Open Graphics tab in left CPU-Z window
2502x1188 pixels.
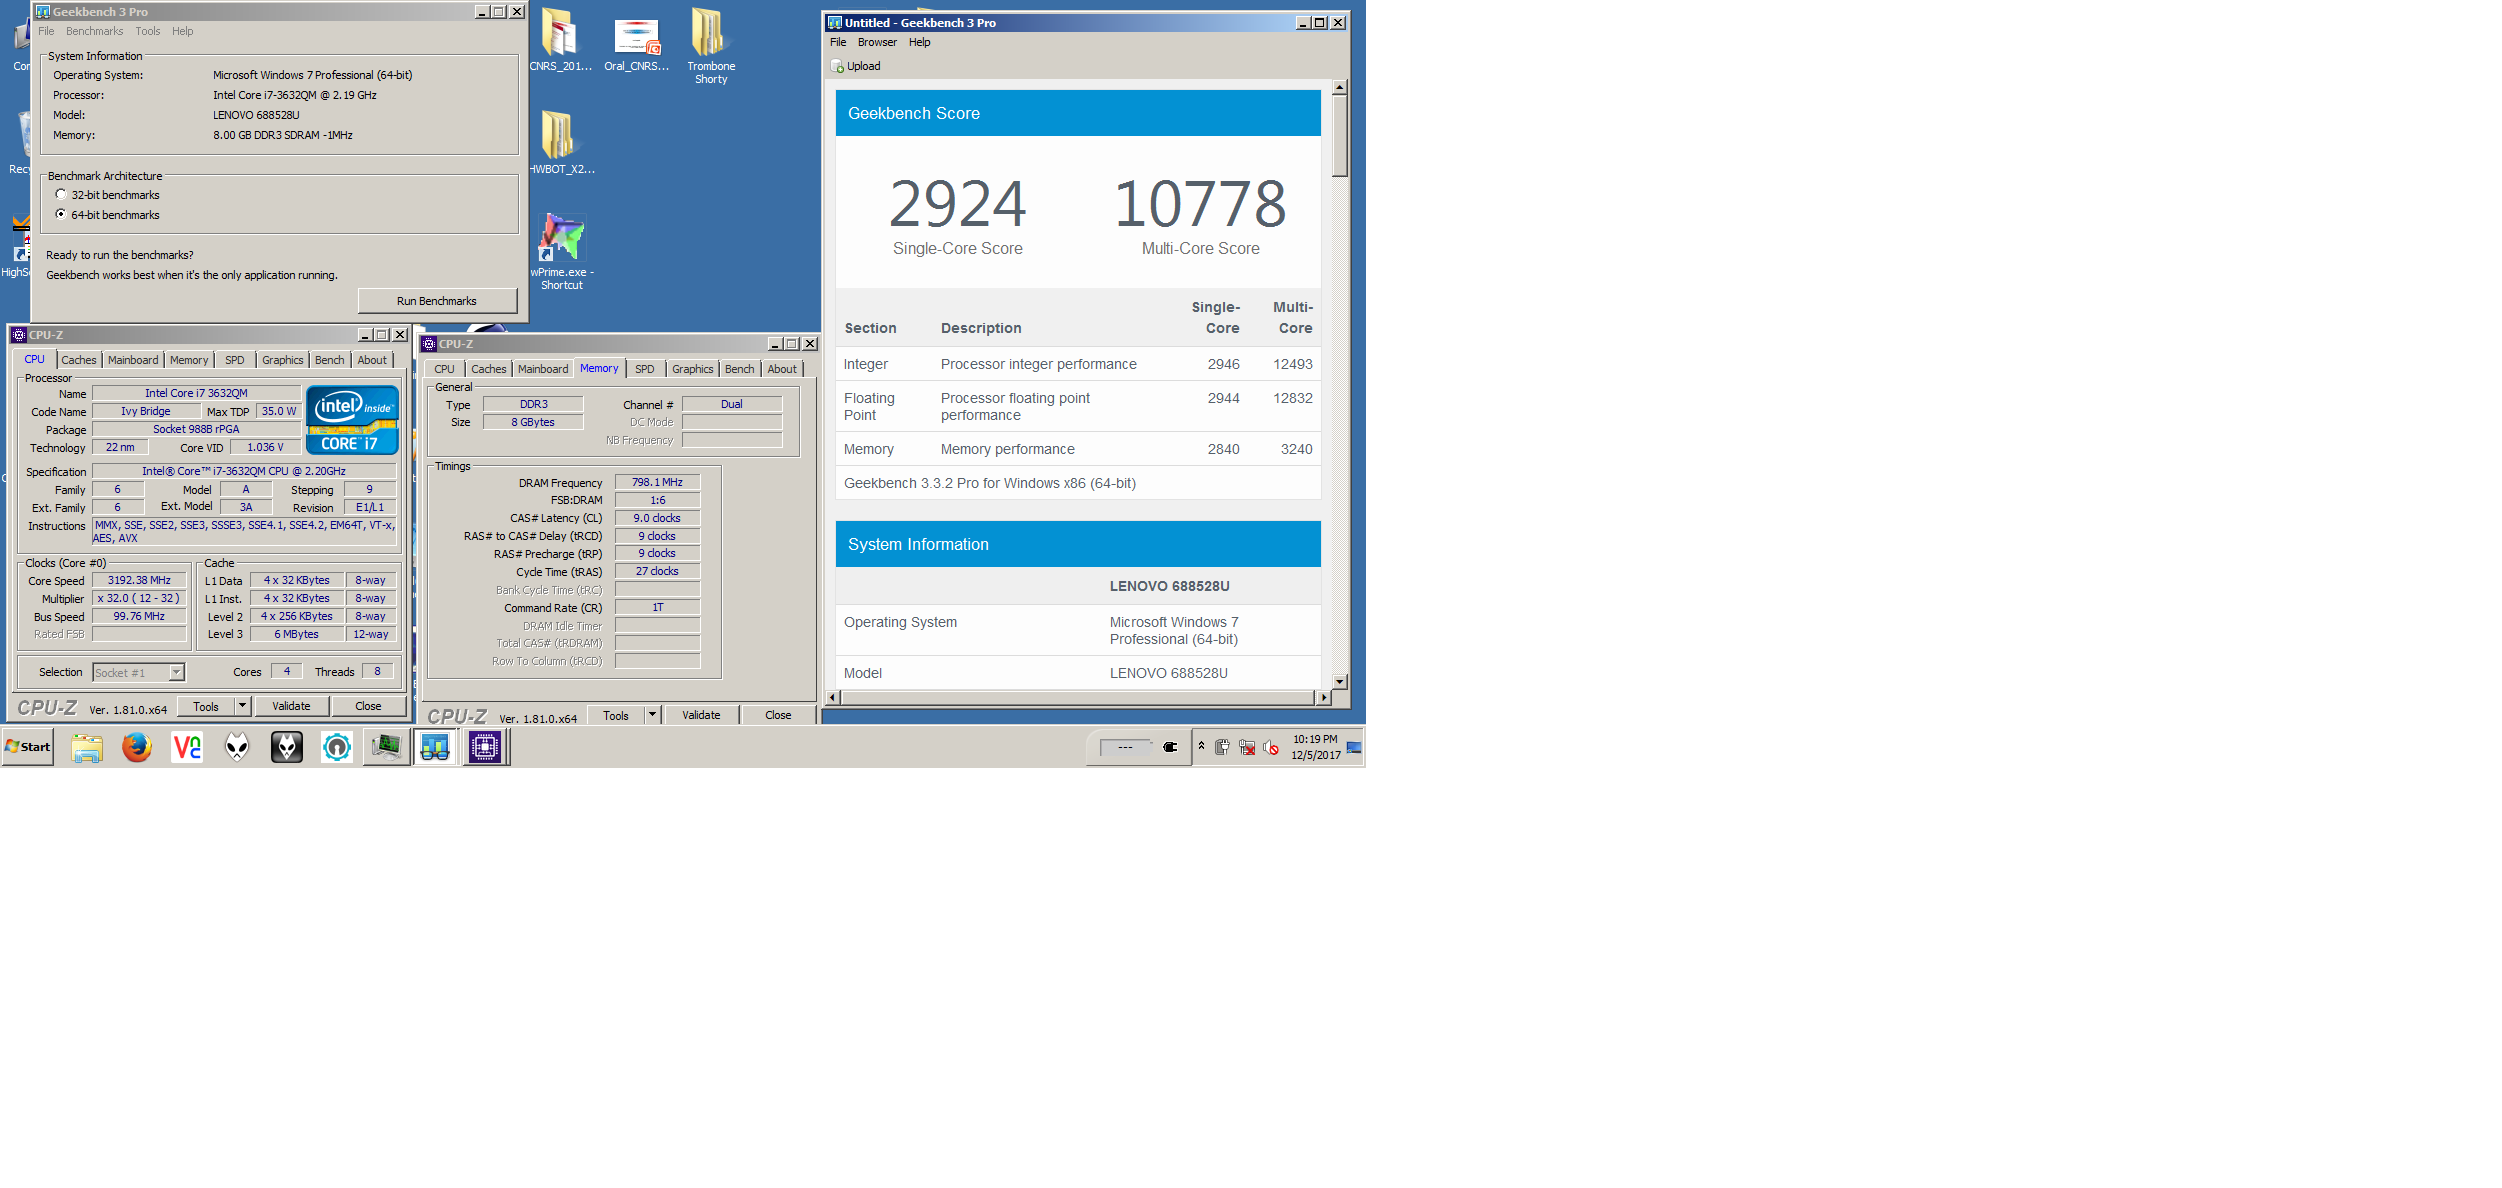[x=282, y=360]
